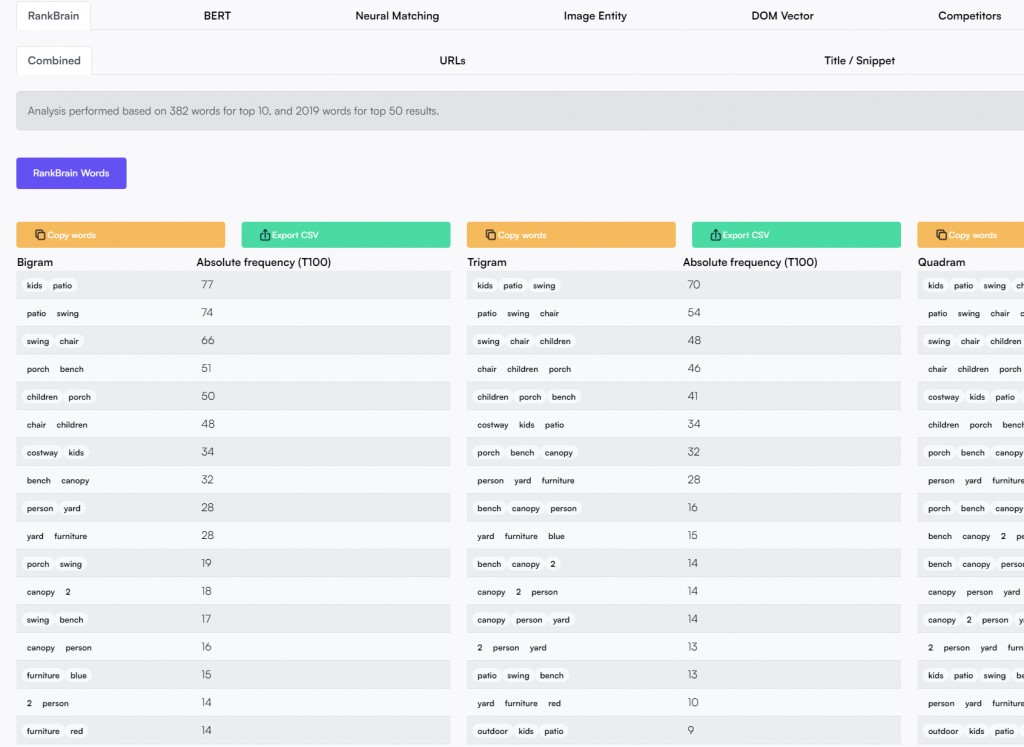Open the Title / Snippet sub-tab
Screen dimensions: 1024x747
(x=859, y=61)
